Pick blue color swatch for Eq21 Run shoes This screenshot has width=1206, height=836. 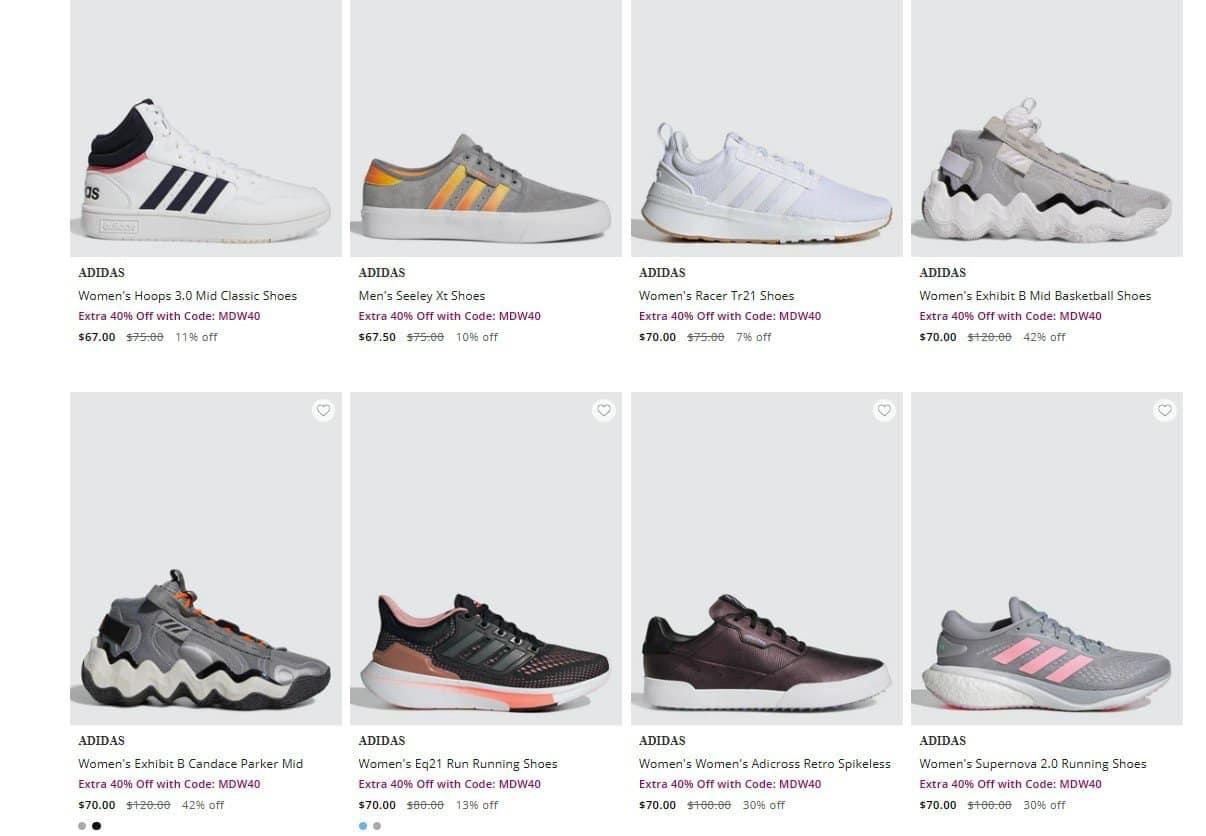pyautogui.click(x=362, y=826)
